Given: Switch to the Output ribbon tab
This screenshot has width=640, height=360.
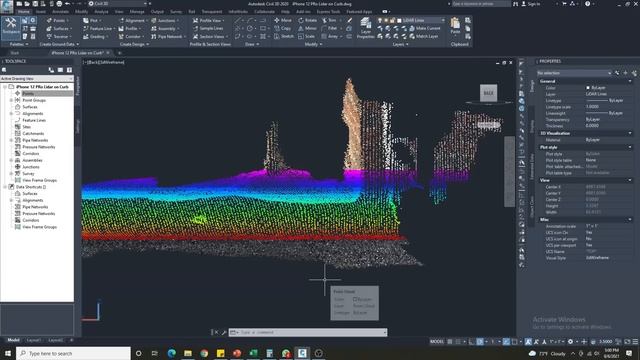Looking at the screenshot, I should (157, 12).
